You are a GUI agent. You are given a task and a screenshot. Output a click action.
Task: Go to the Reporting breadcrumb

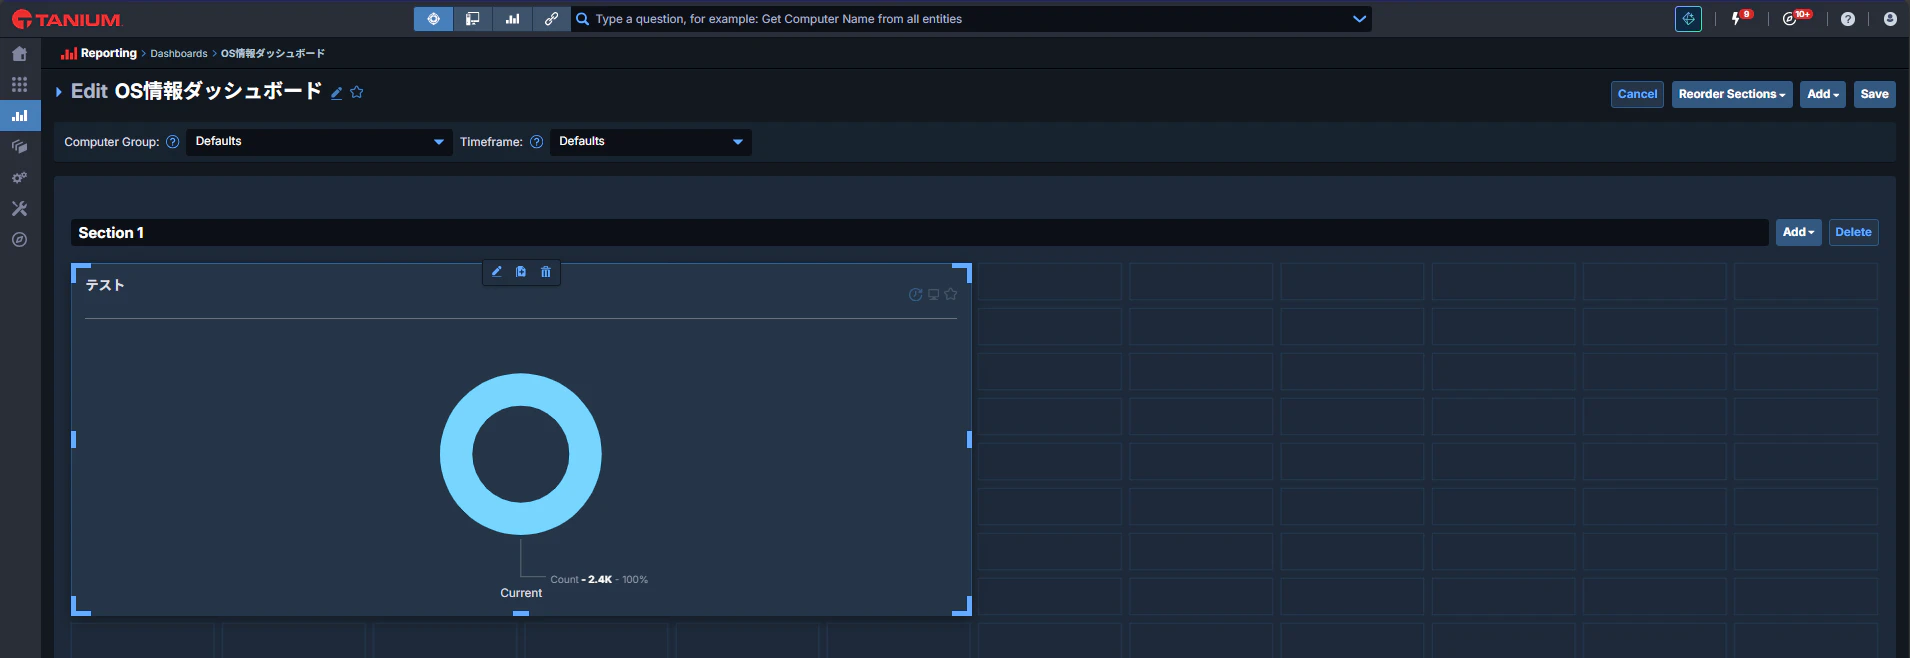pos(99,54)
